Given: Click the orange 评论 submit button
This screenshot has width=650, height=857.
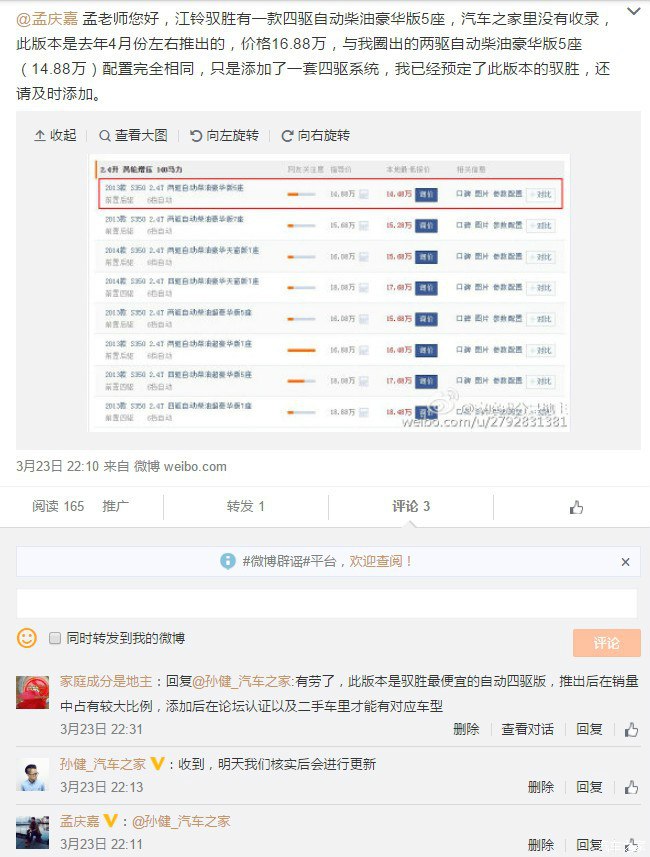Looking at the screenshot, I should pos(606,643).
